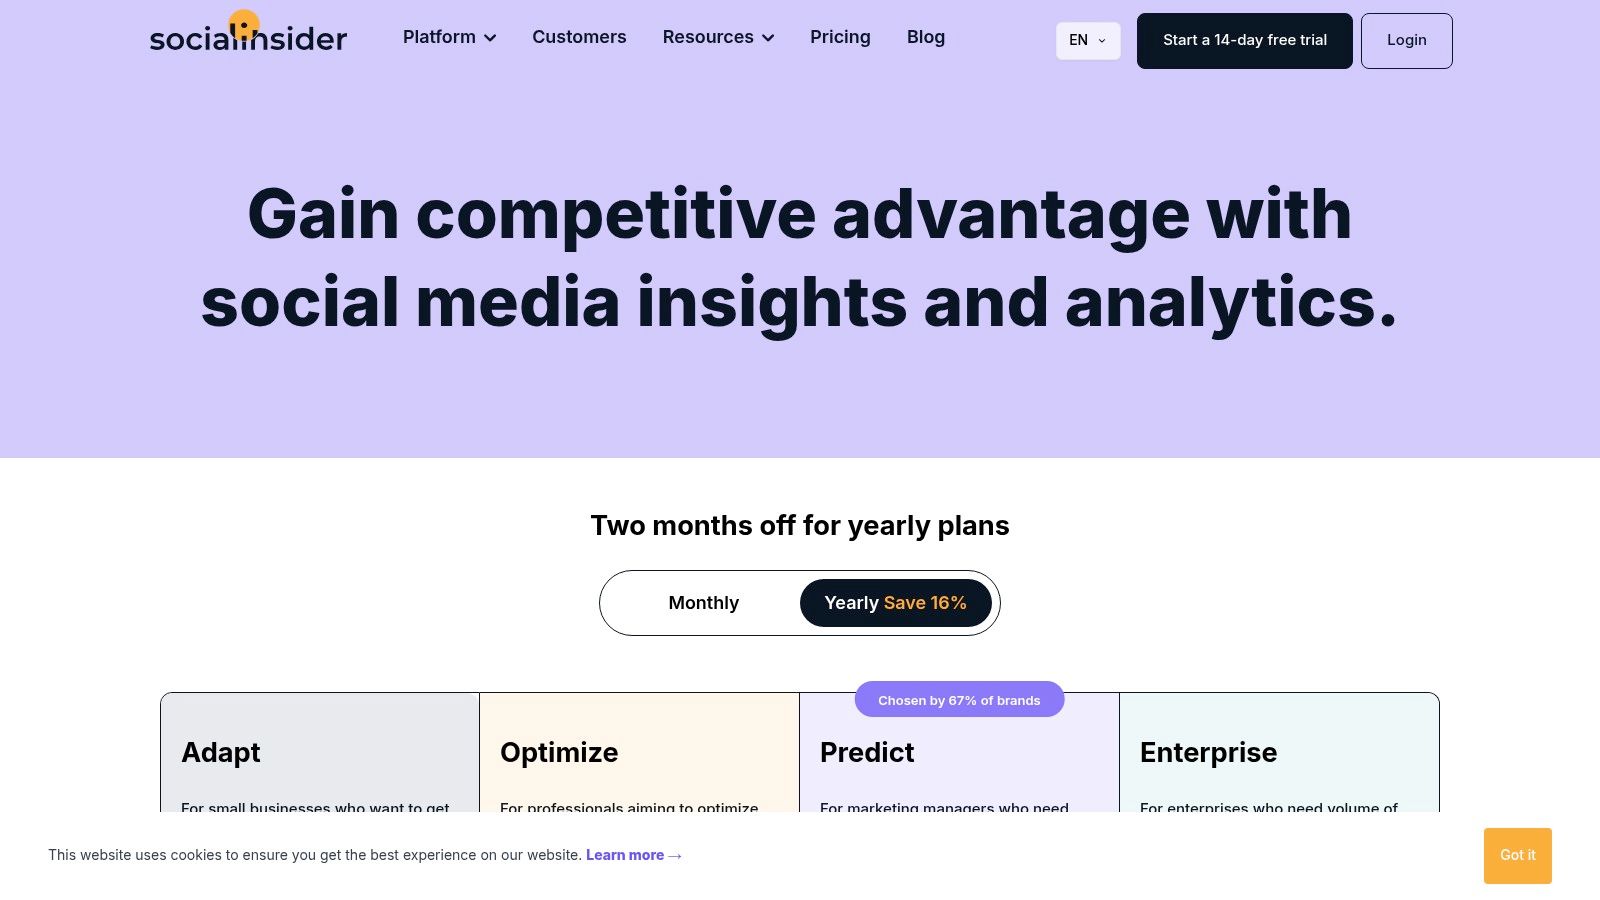Select the Adapt plan card

point(320,755)
